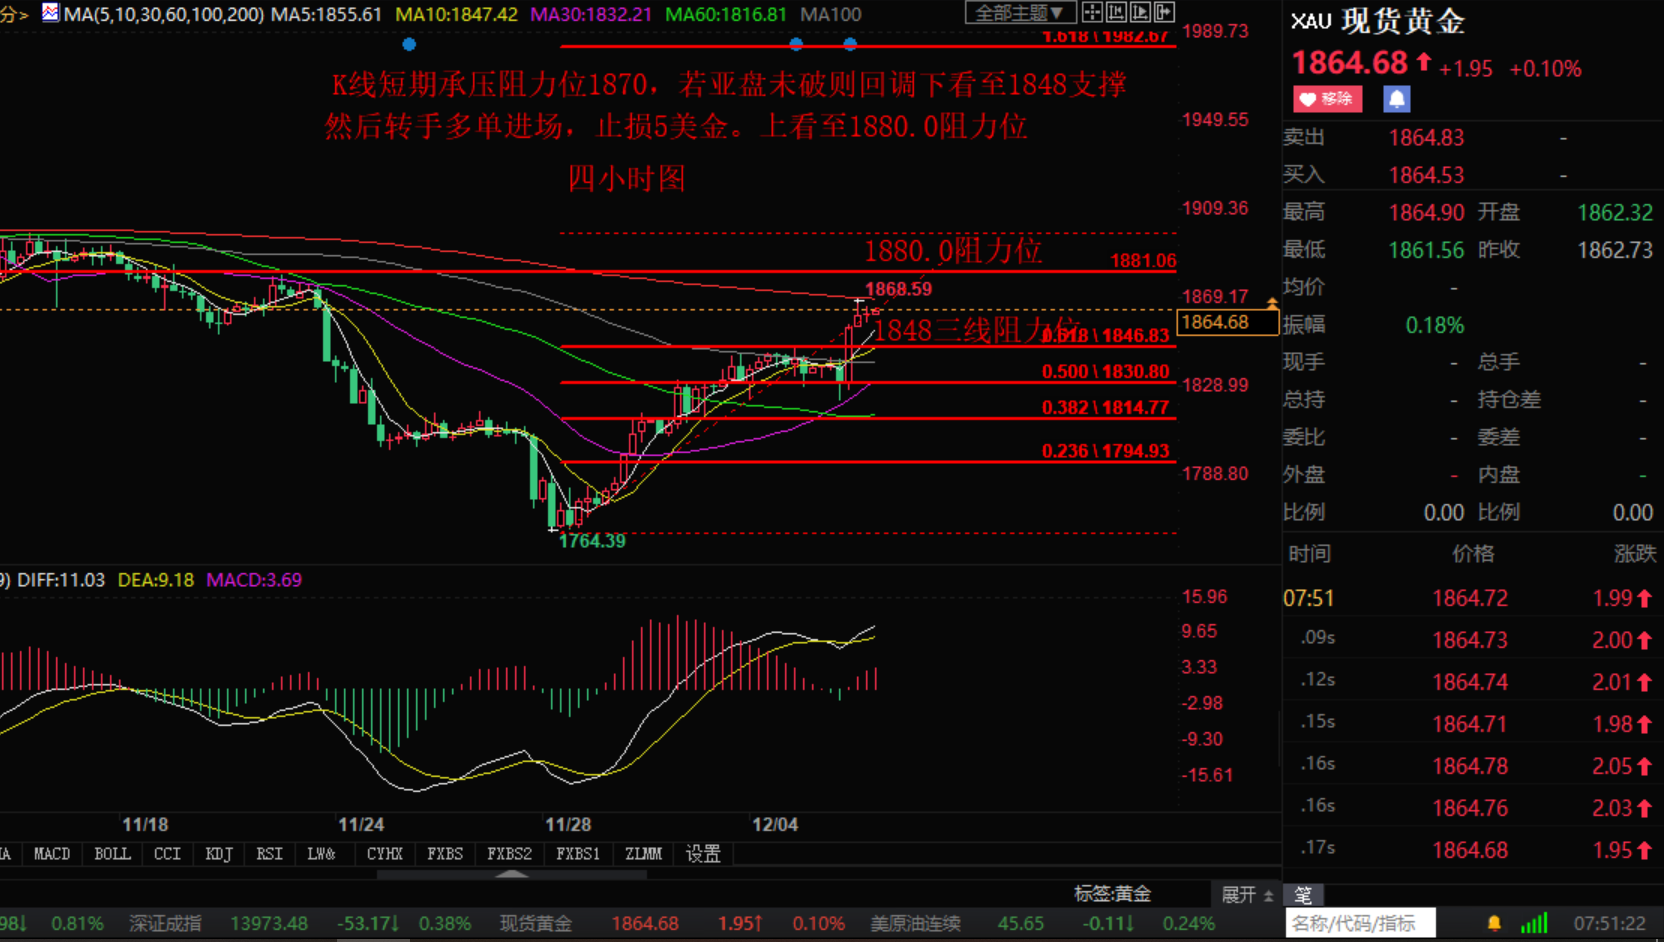Click the 涨跌 column header
The height and width of the screenshot is (942, 1664).
[1635, 554]
